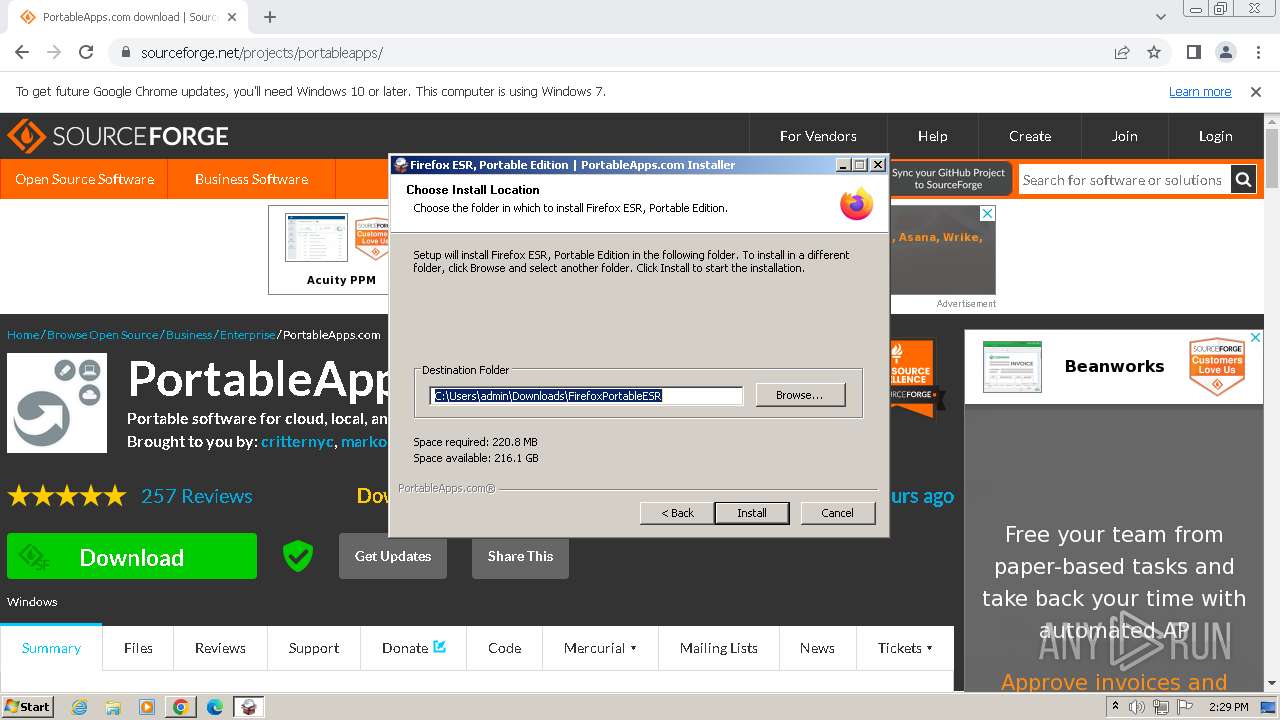Click the SourceForge search input box
1280x720 pixels.
[x=1124, y=180]
